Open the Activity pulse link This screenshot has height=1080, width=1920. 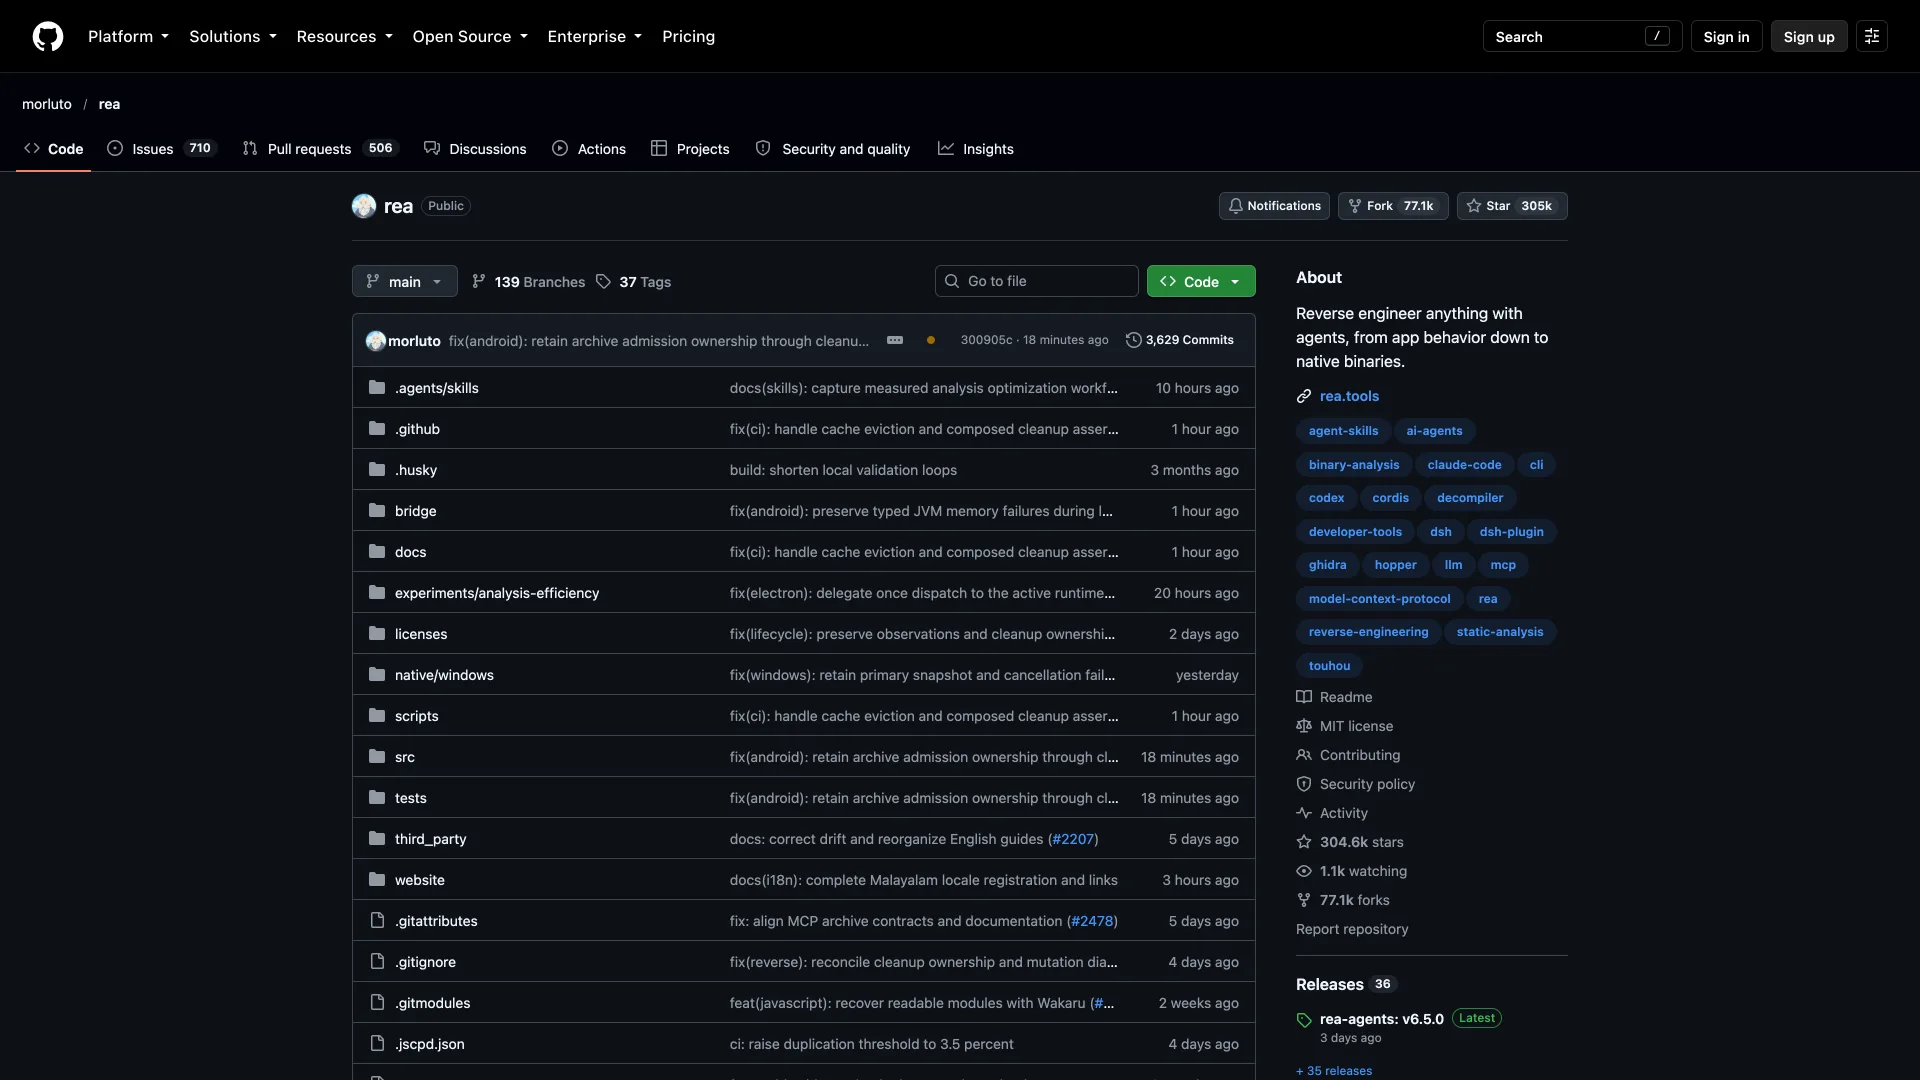1332,813
